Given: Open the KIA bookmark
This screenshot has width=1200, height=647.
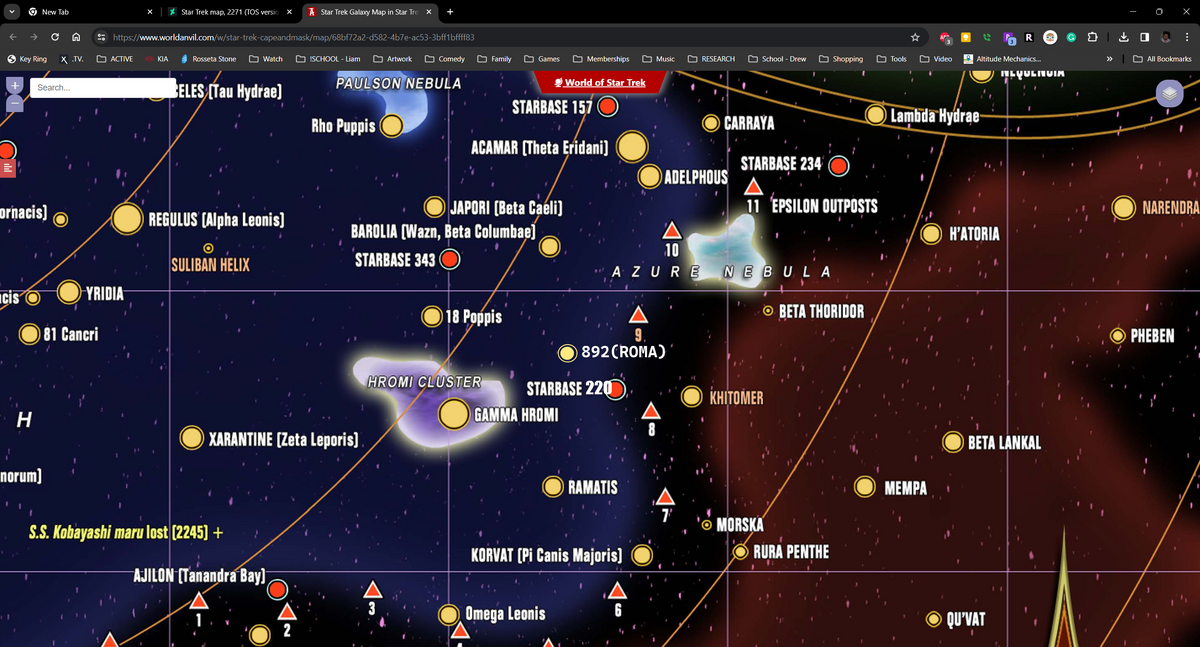Looking at the screenshot, I should coord(156,59).
